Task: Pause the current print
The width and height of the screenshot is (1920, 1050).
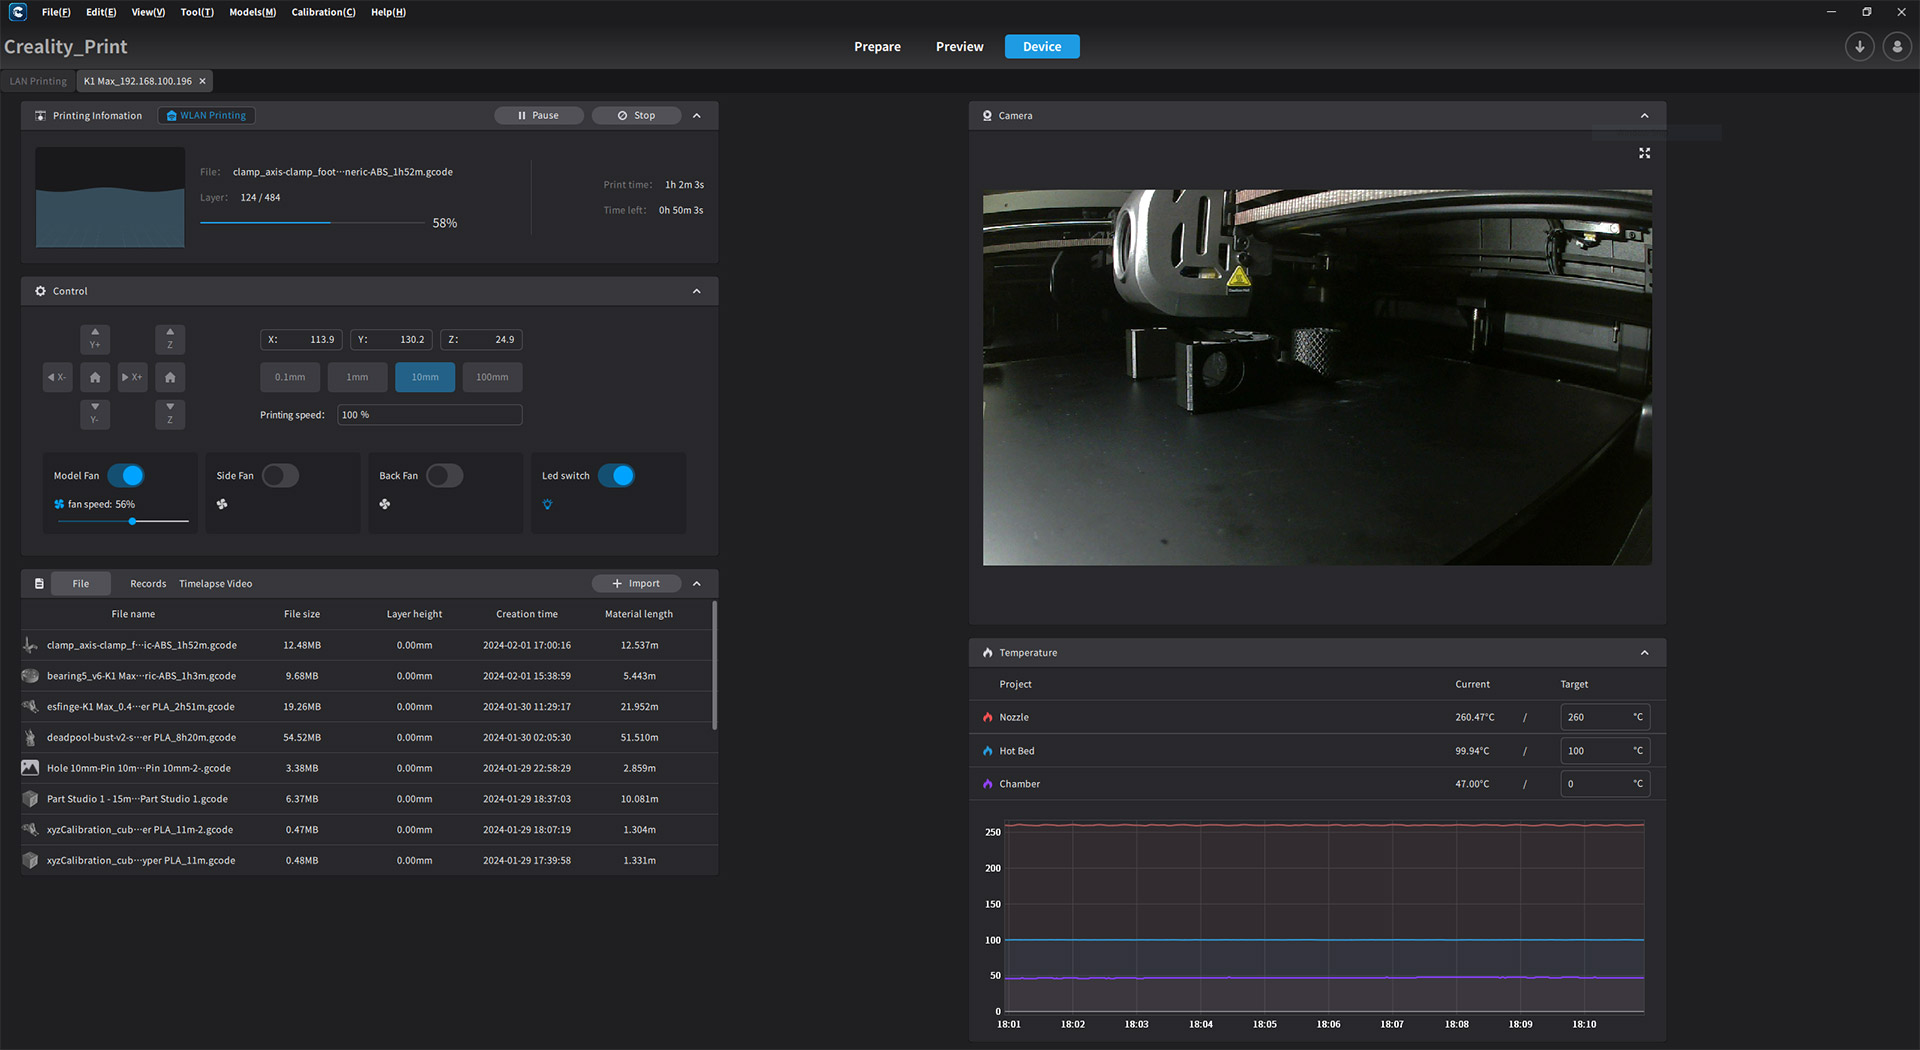Action: point(538,116)
